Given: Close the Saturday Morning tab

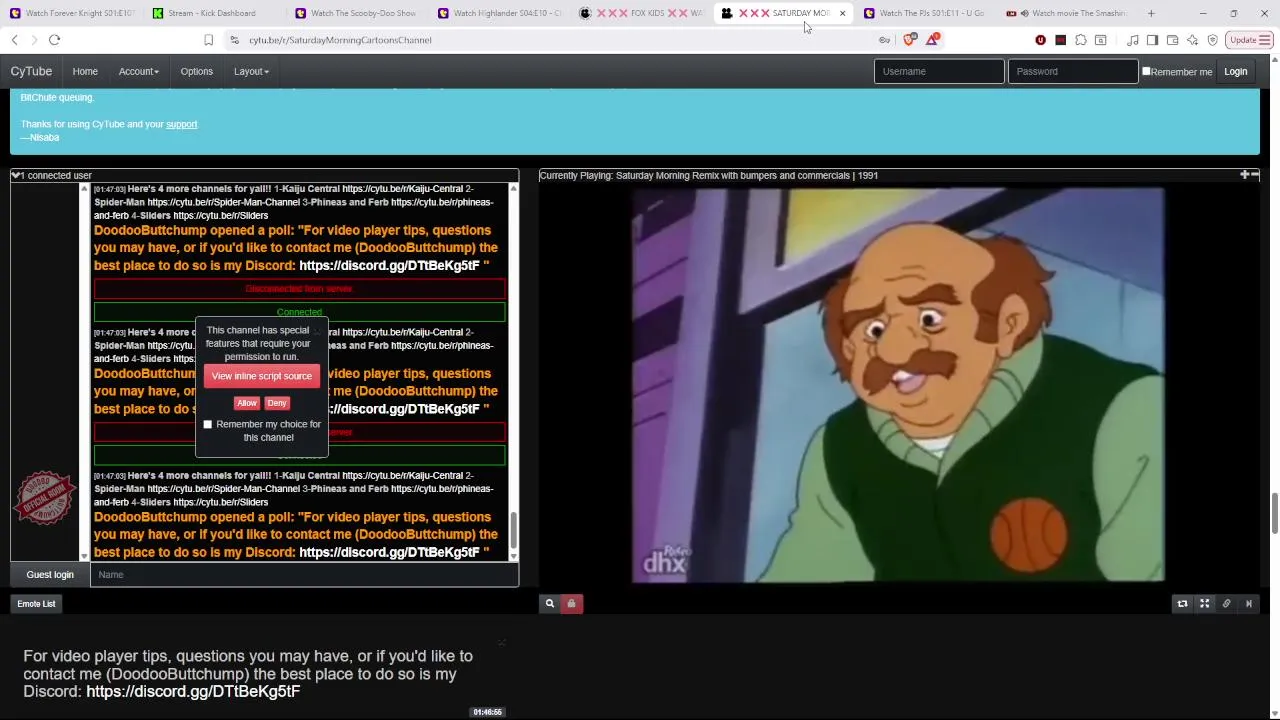Looking at the screenshot, I should point(842,13).
